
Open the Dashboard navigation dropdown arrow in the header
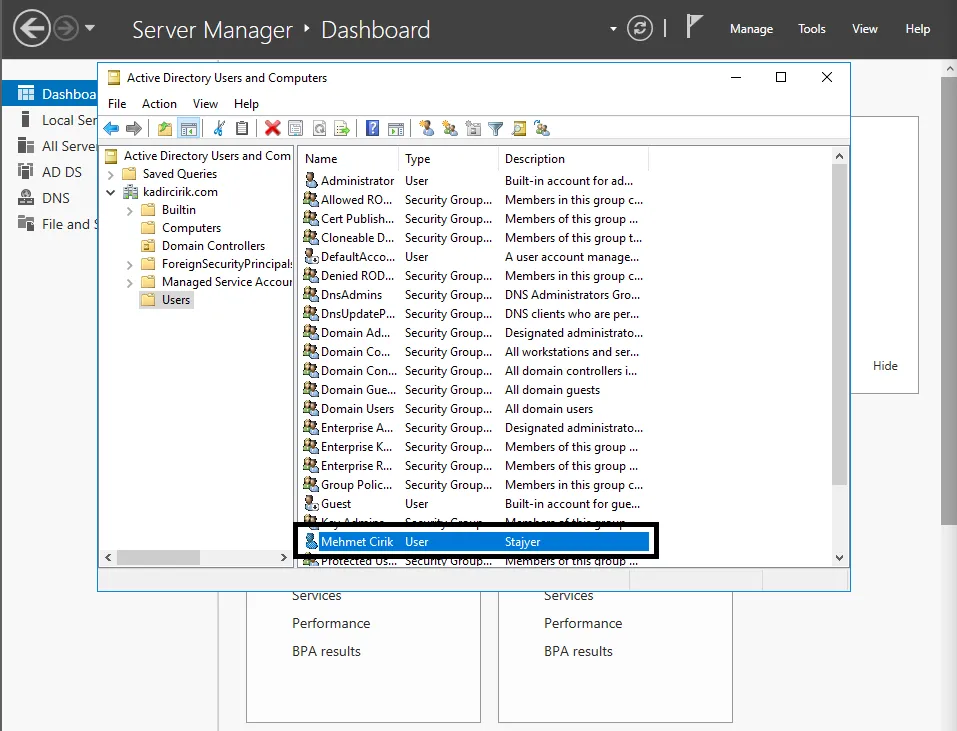[x=613, y=29]
